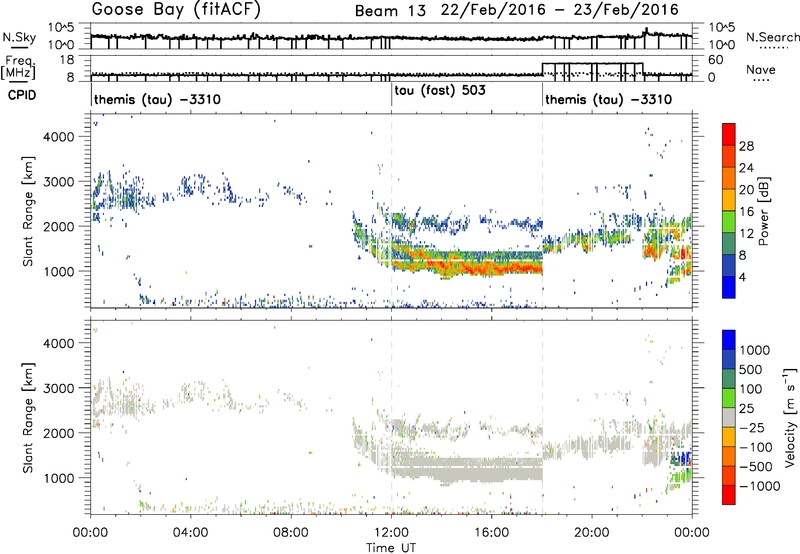Click the '-100' velocity color bar value
This screenshot has width=800, height=554.
[756, 447]
